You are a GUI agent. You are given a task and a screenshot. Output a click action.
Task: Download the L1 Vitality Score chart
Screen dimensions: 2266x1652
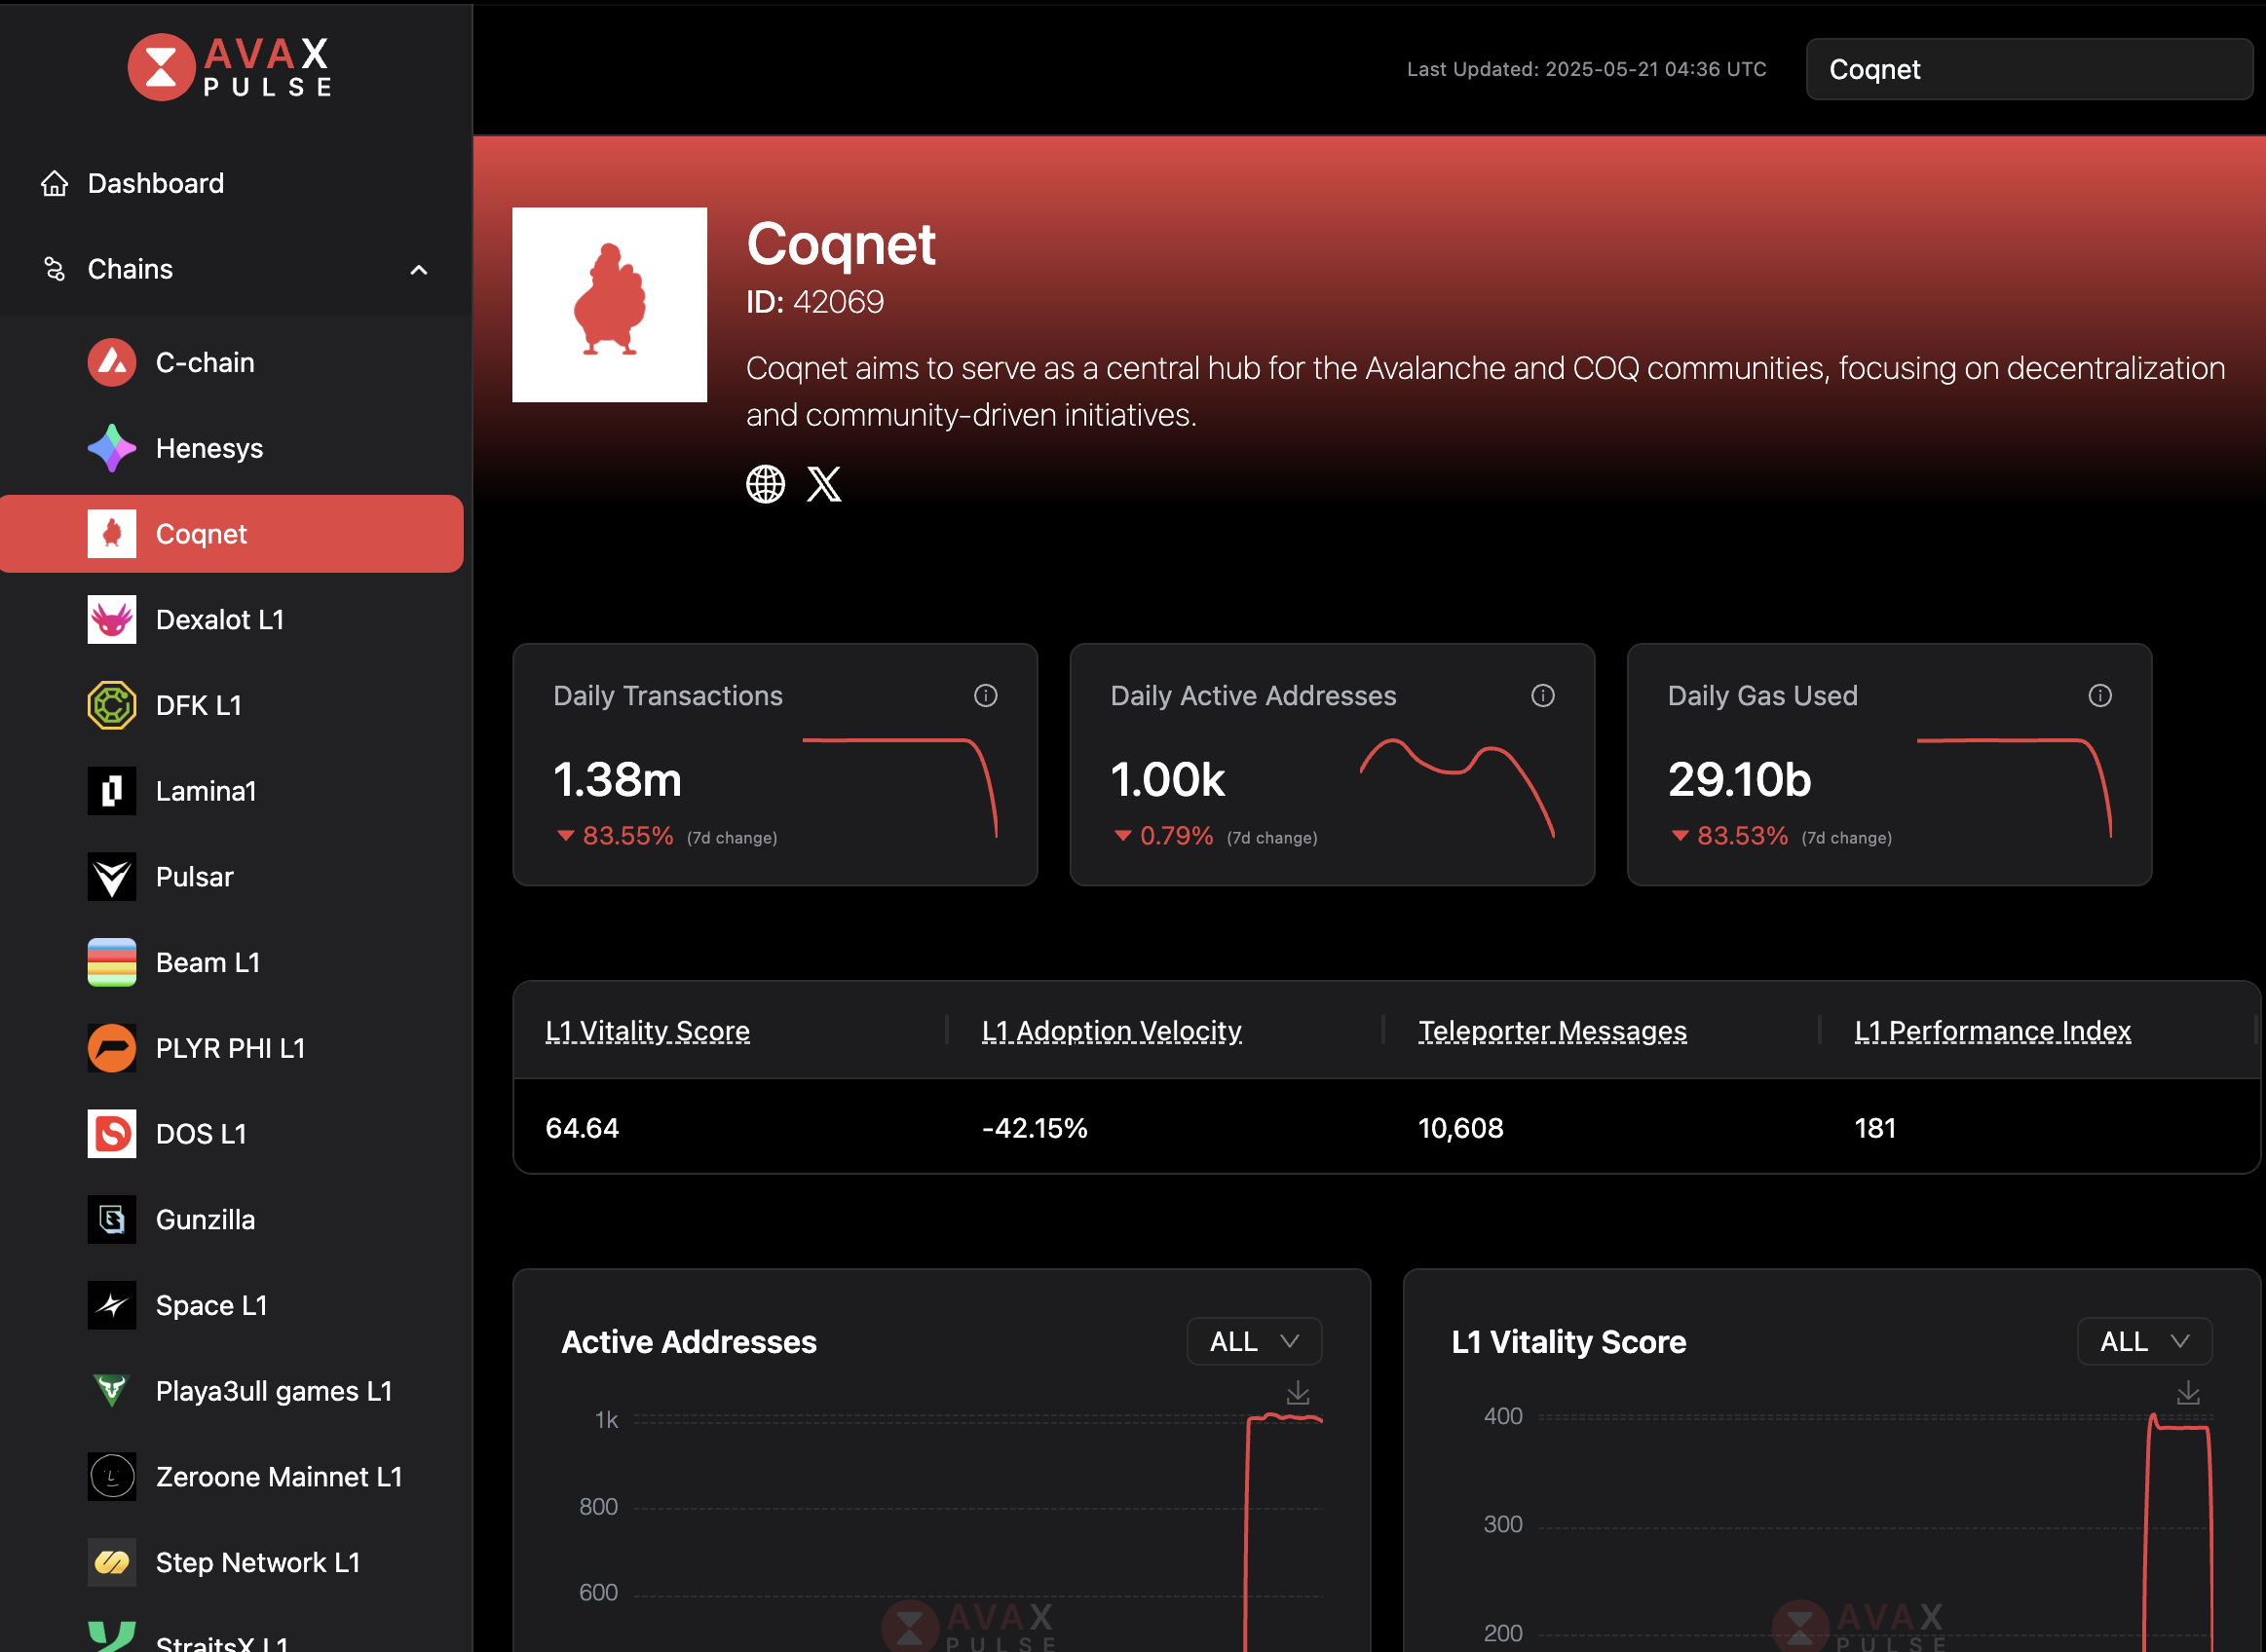coord(2187,1392)
